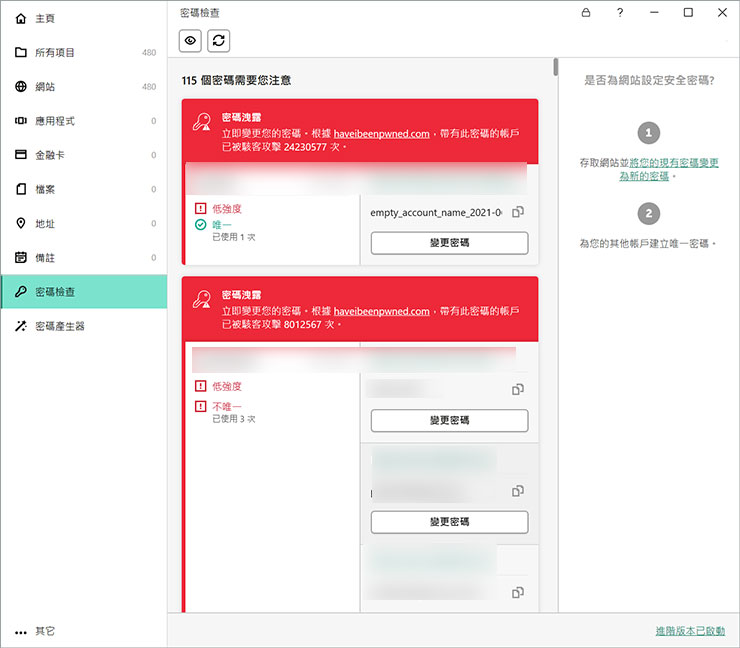Screen dimensions: 740x648
Task: Click the 115 個密碼需要您注意 heading
Action: pyautogui.click(x=236, y=80)
